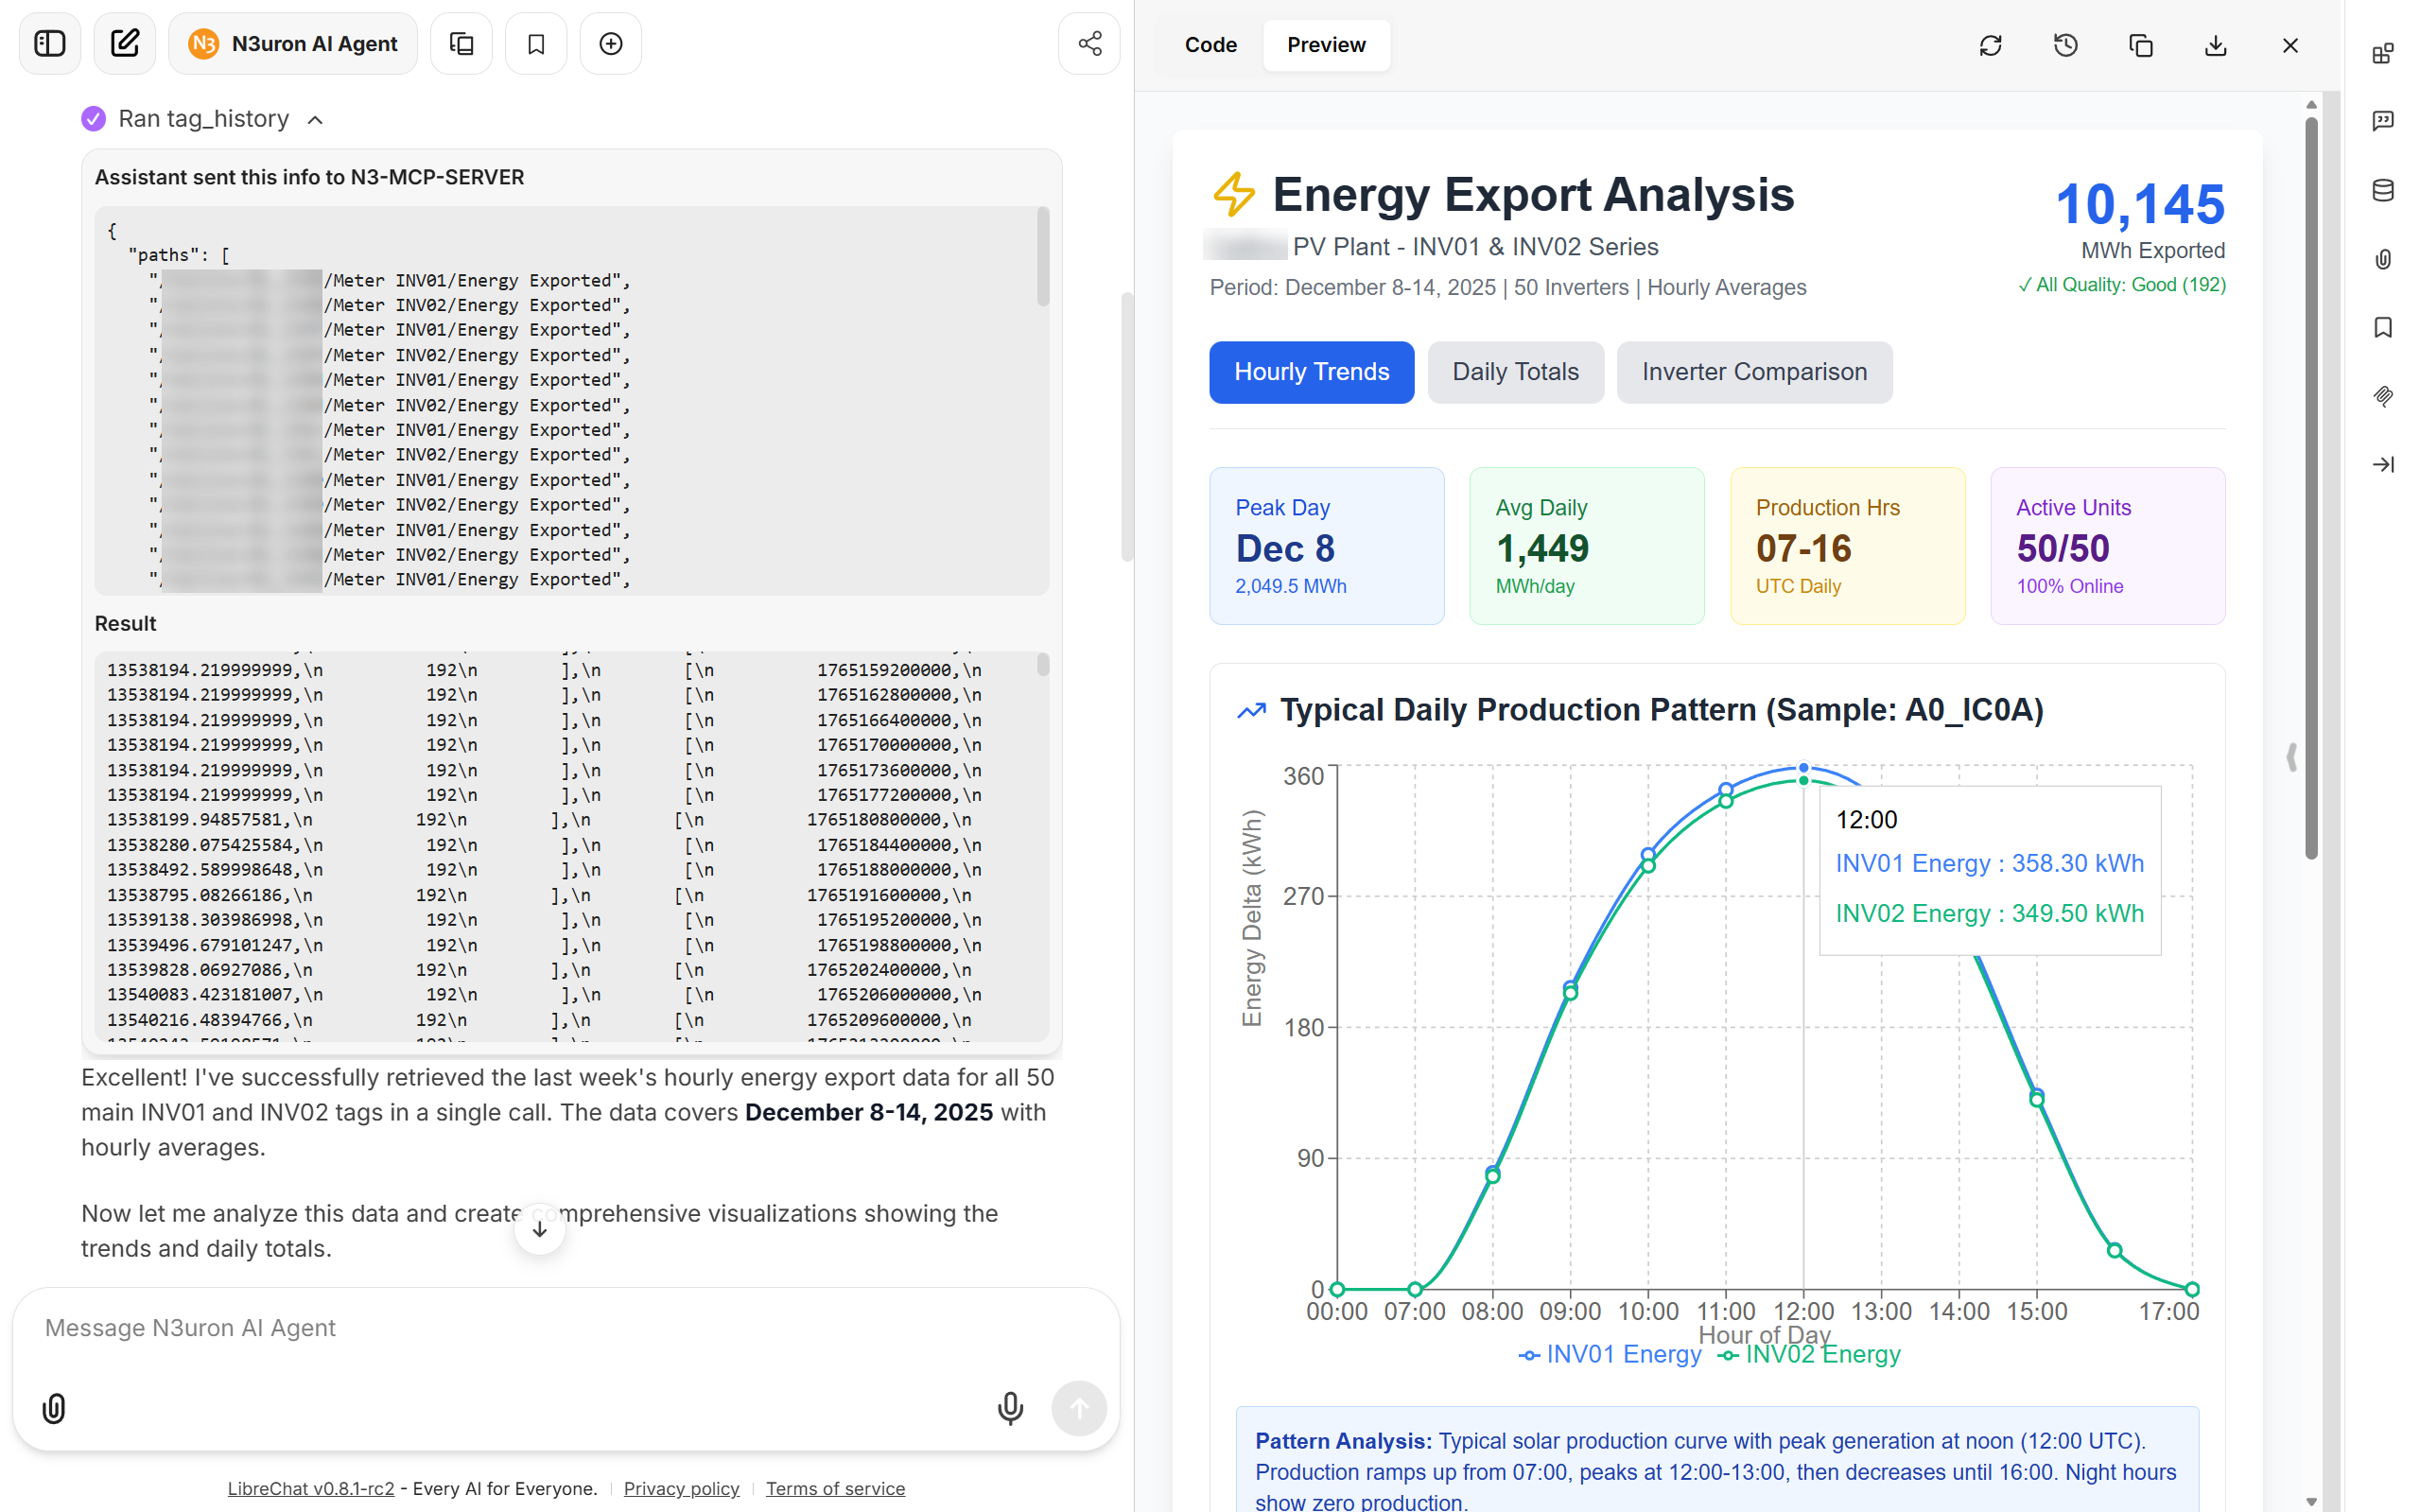Toggle INV02 Energy series in chart legend
2420x1512 pixels.
1809,1354
